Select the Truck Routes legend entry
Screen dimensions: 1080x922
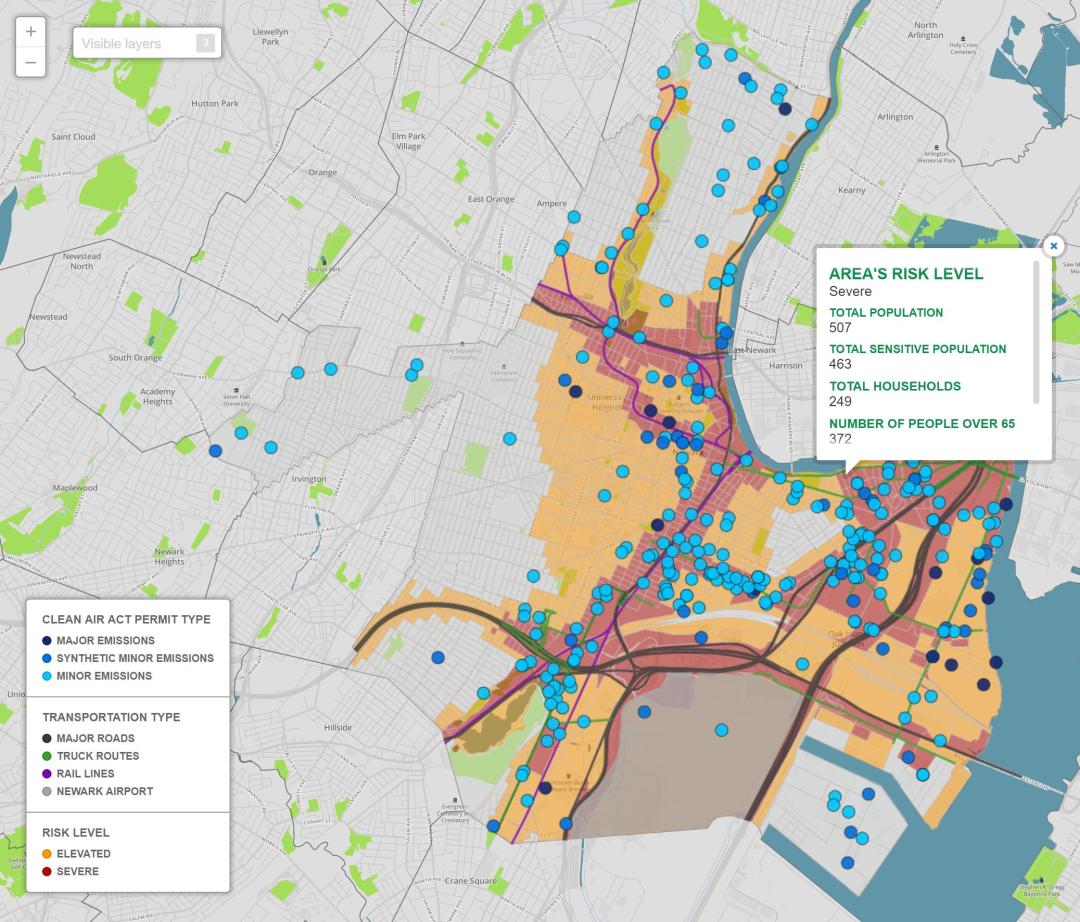coord(97,756)
